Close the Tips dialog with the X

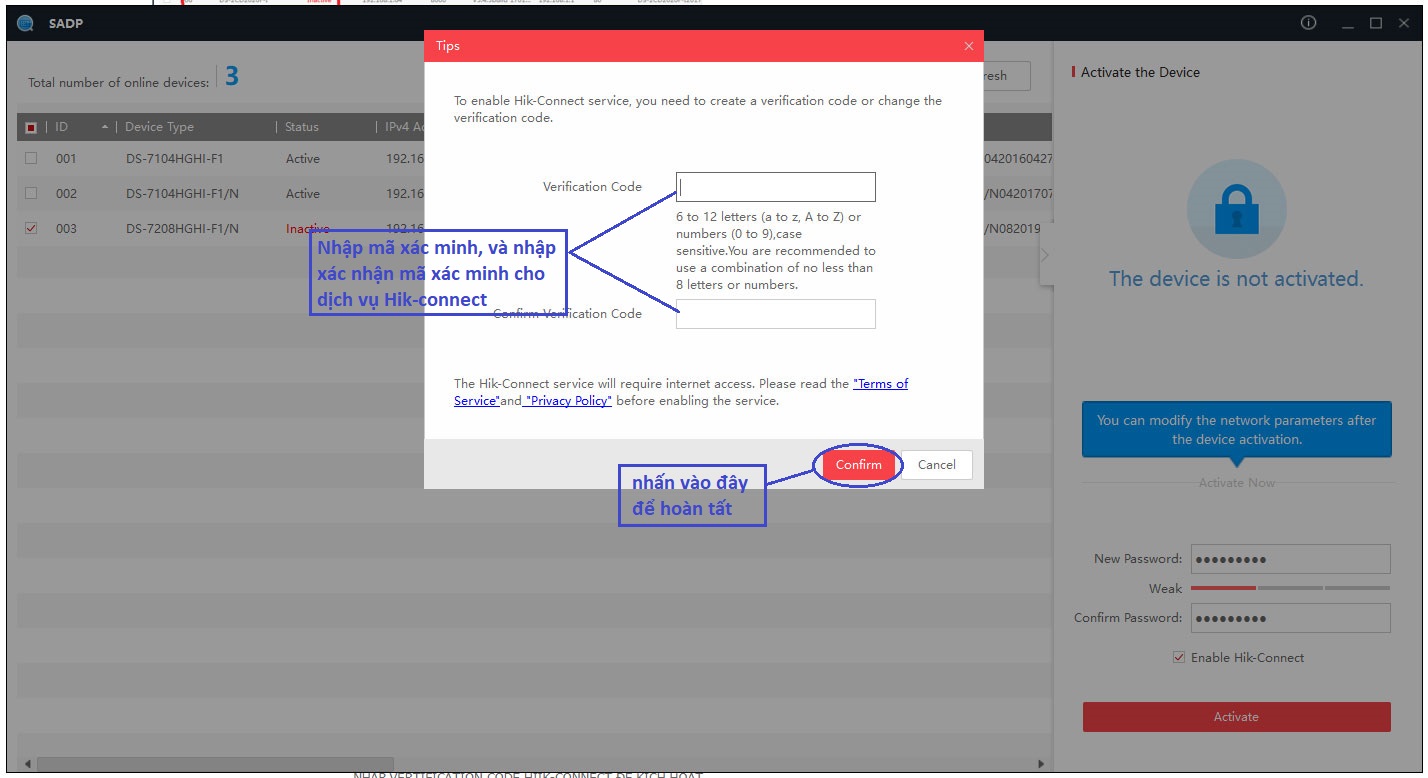(968, 46)
